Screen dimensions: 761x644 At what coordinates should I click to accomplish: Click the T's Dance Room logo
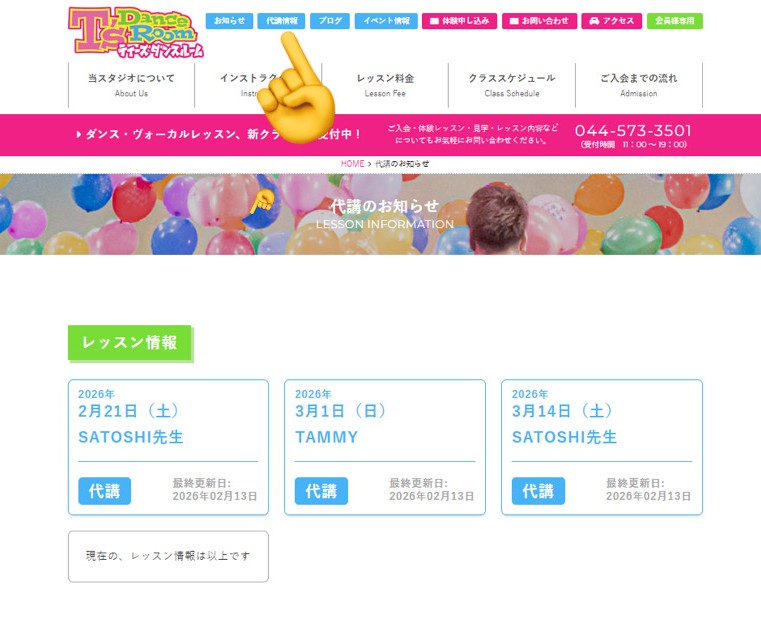pos(135,33)
